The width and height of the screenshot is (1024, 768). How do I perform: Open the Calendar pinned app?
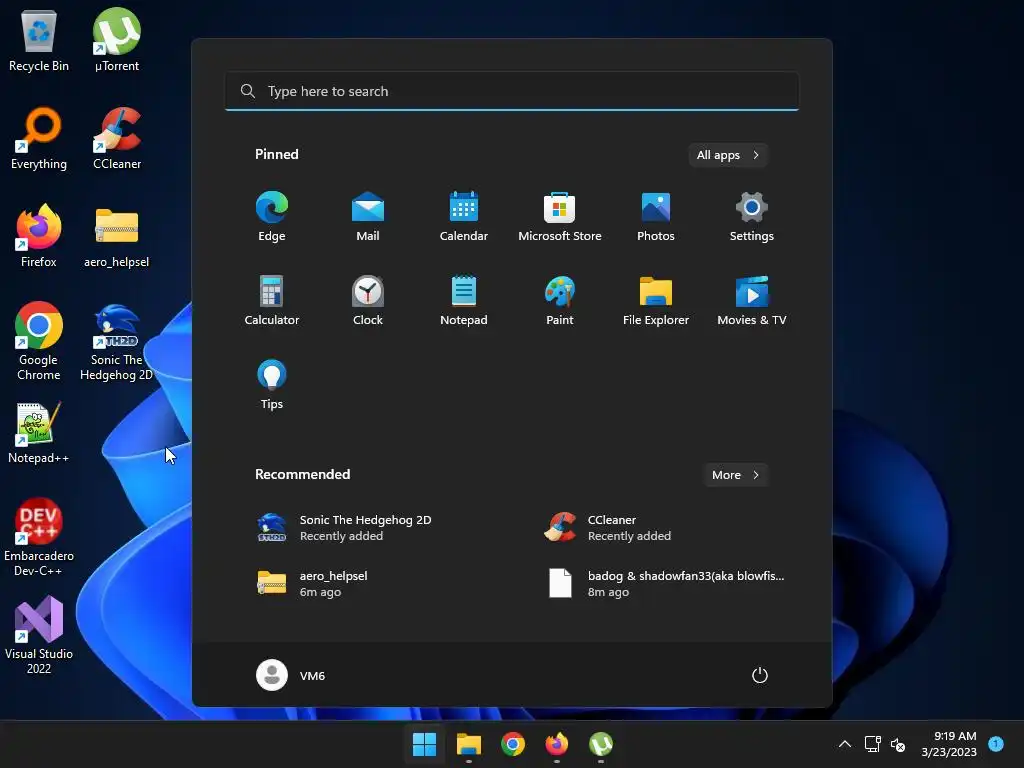click(464, 216)
